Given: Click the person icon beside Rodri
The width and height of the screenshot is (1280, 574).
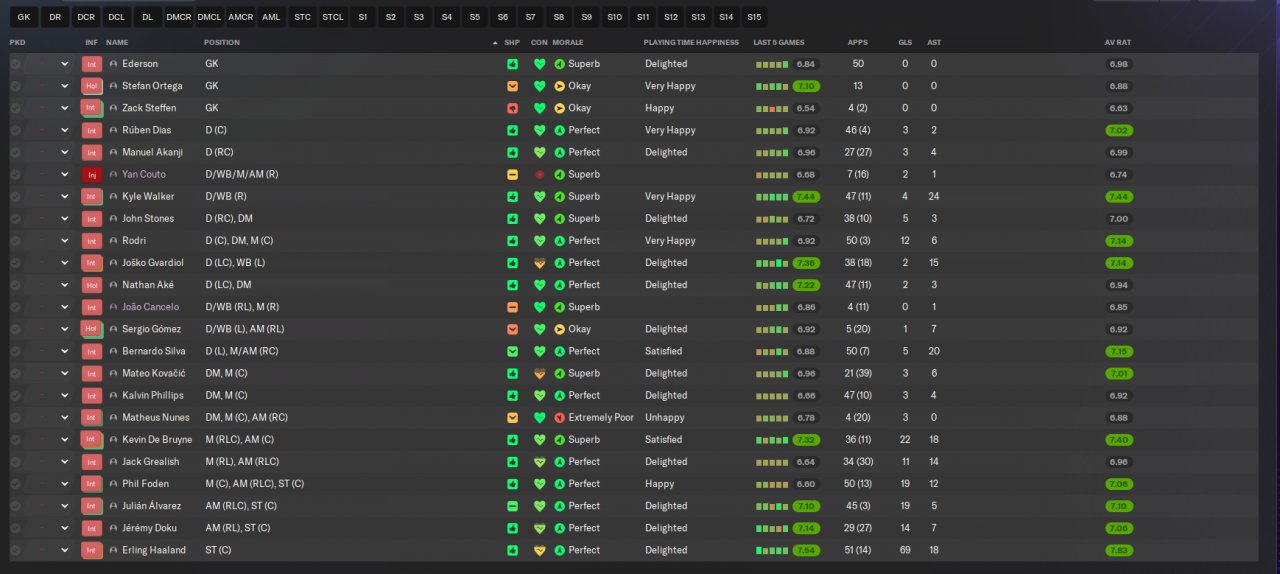Looking at the screenshot, I should tap(113, 241).
